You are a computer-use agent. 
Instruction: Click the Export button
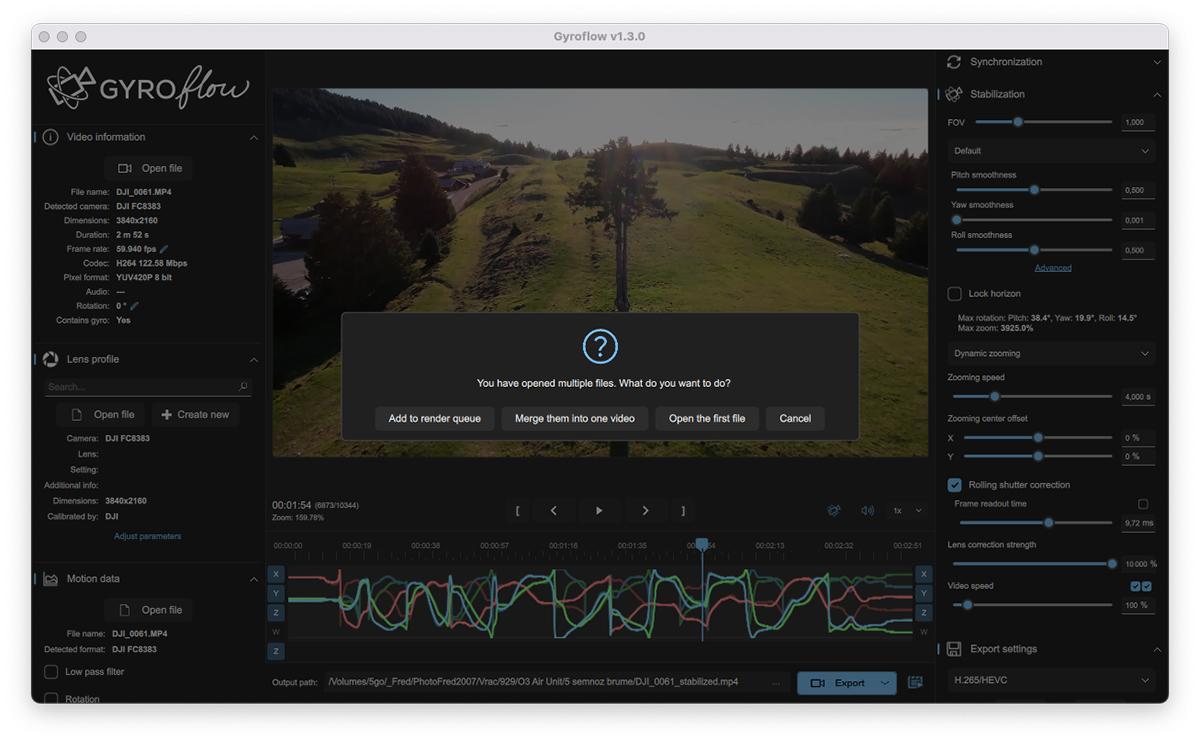(x=836, y=683)
